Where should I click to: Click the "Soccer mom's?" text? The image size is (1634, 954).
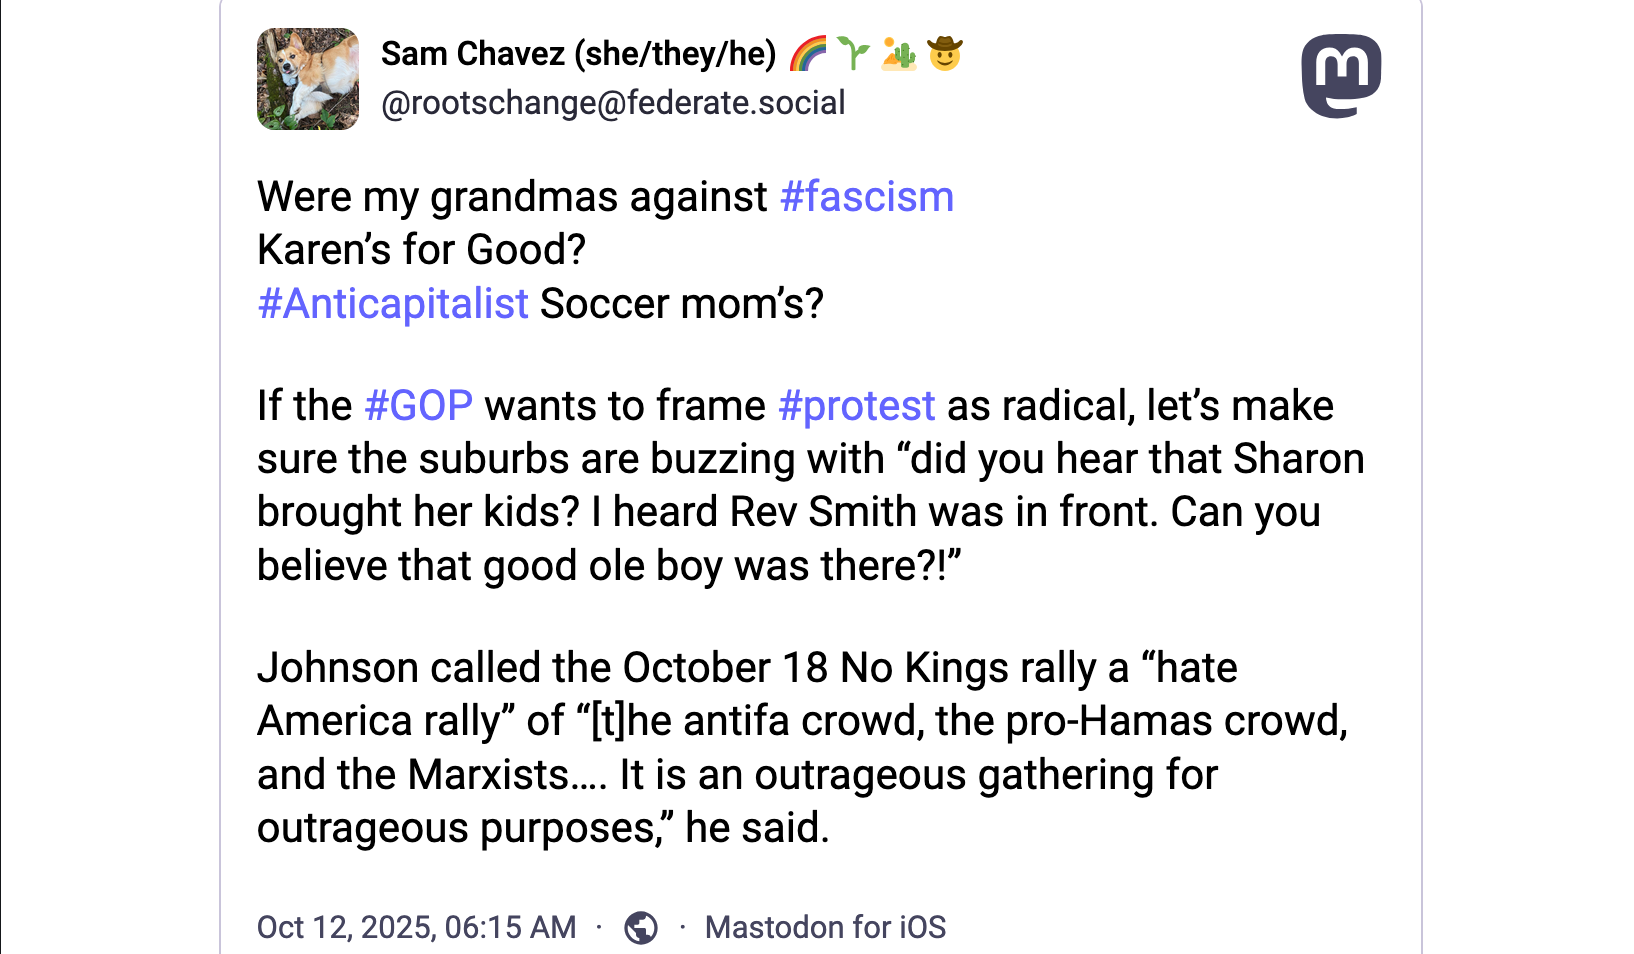[x=682, y=304]
